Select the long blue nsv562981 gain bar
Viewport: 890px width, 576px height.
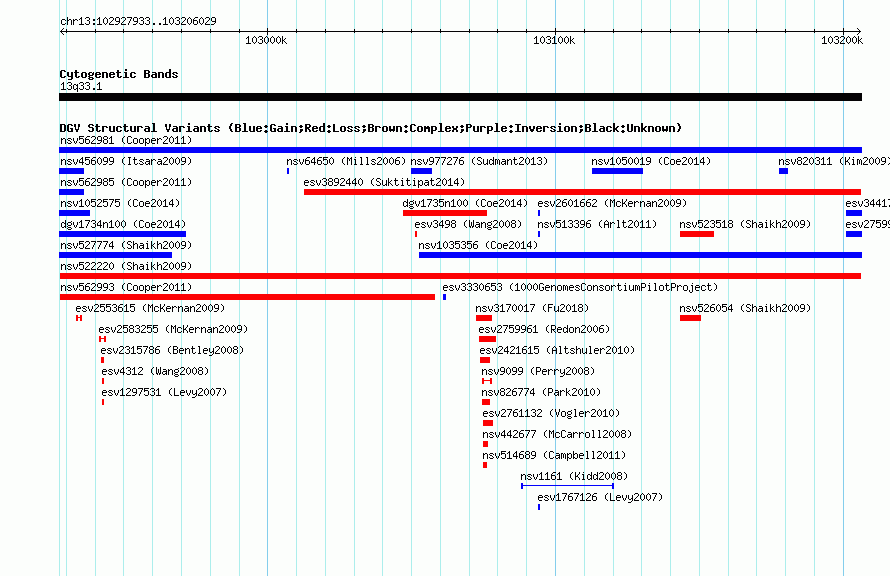coord(460,150)
